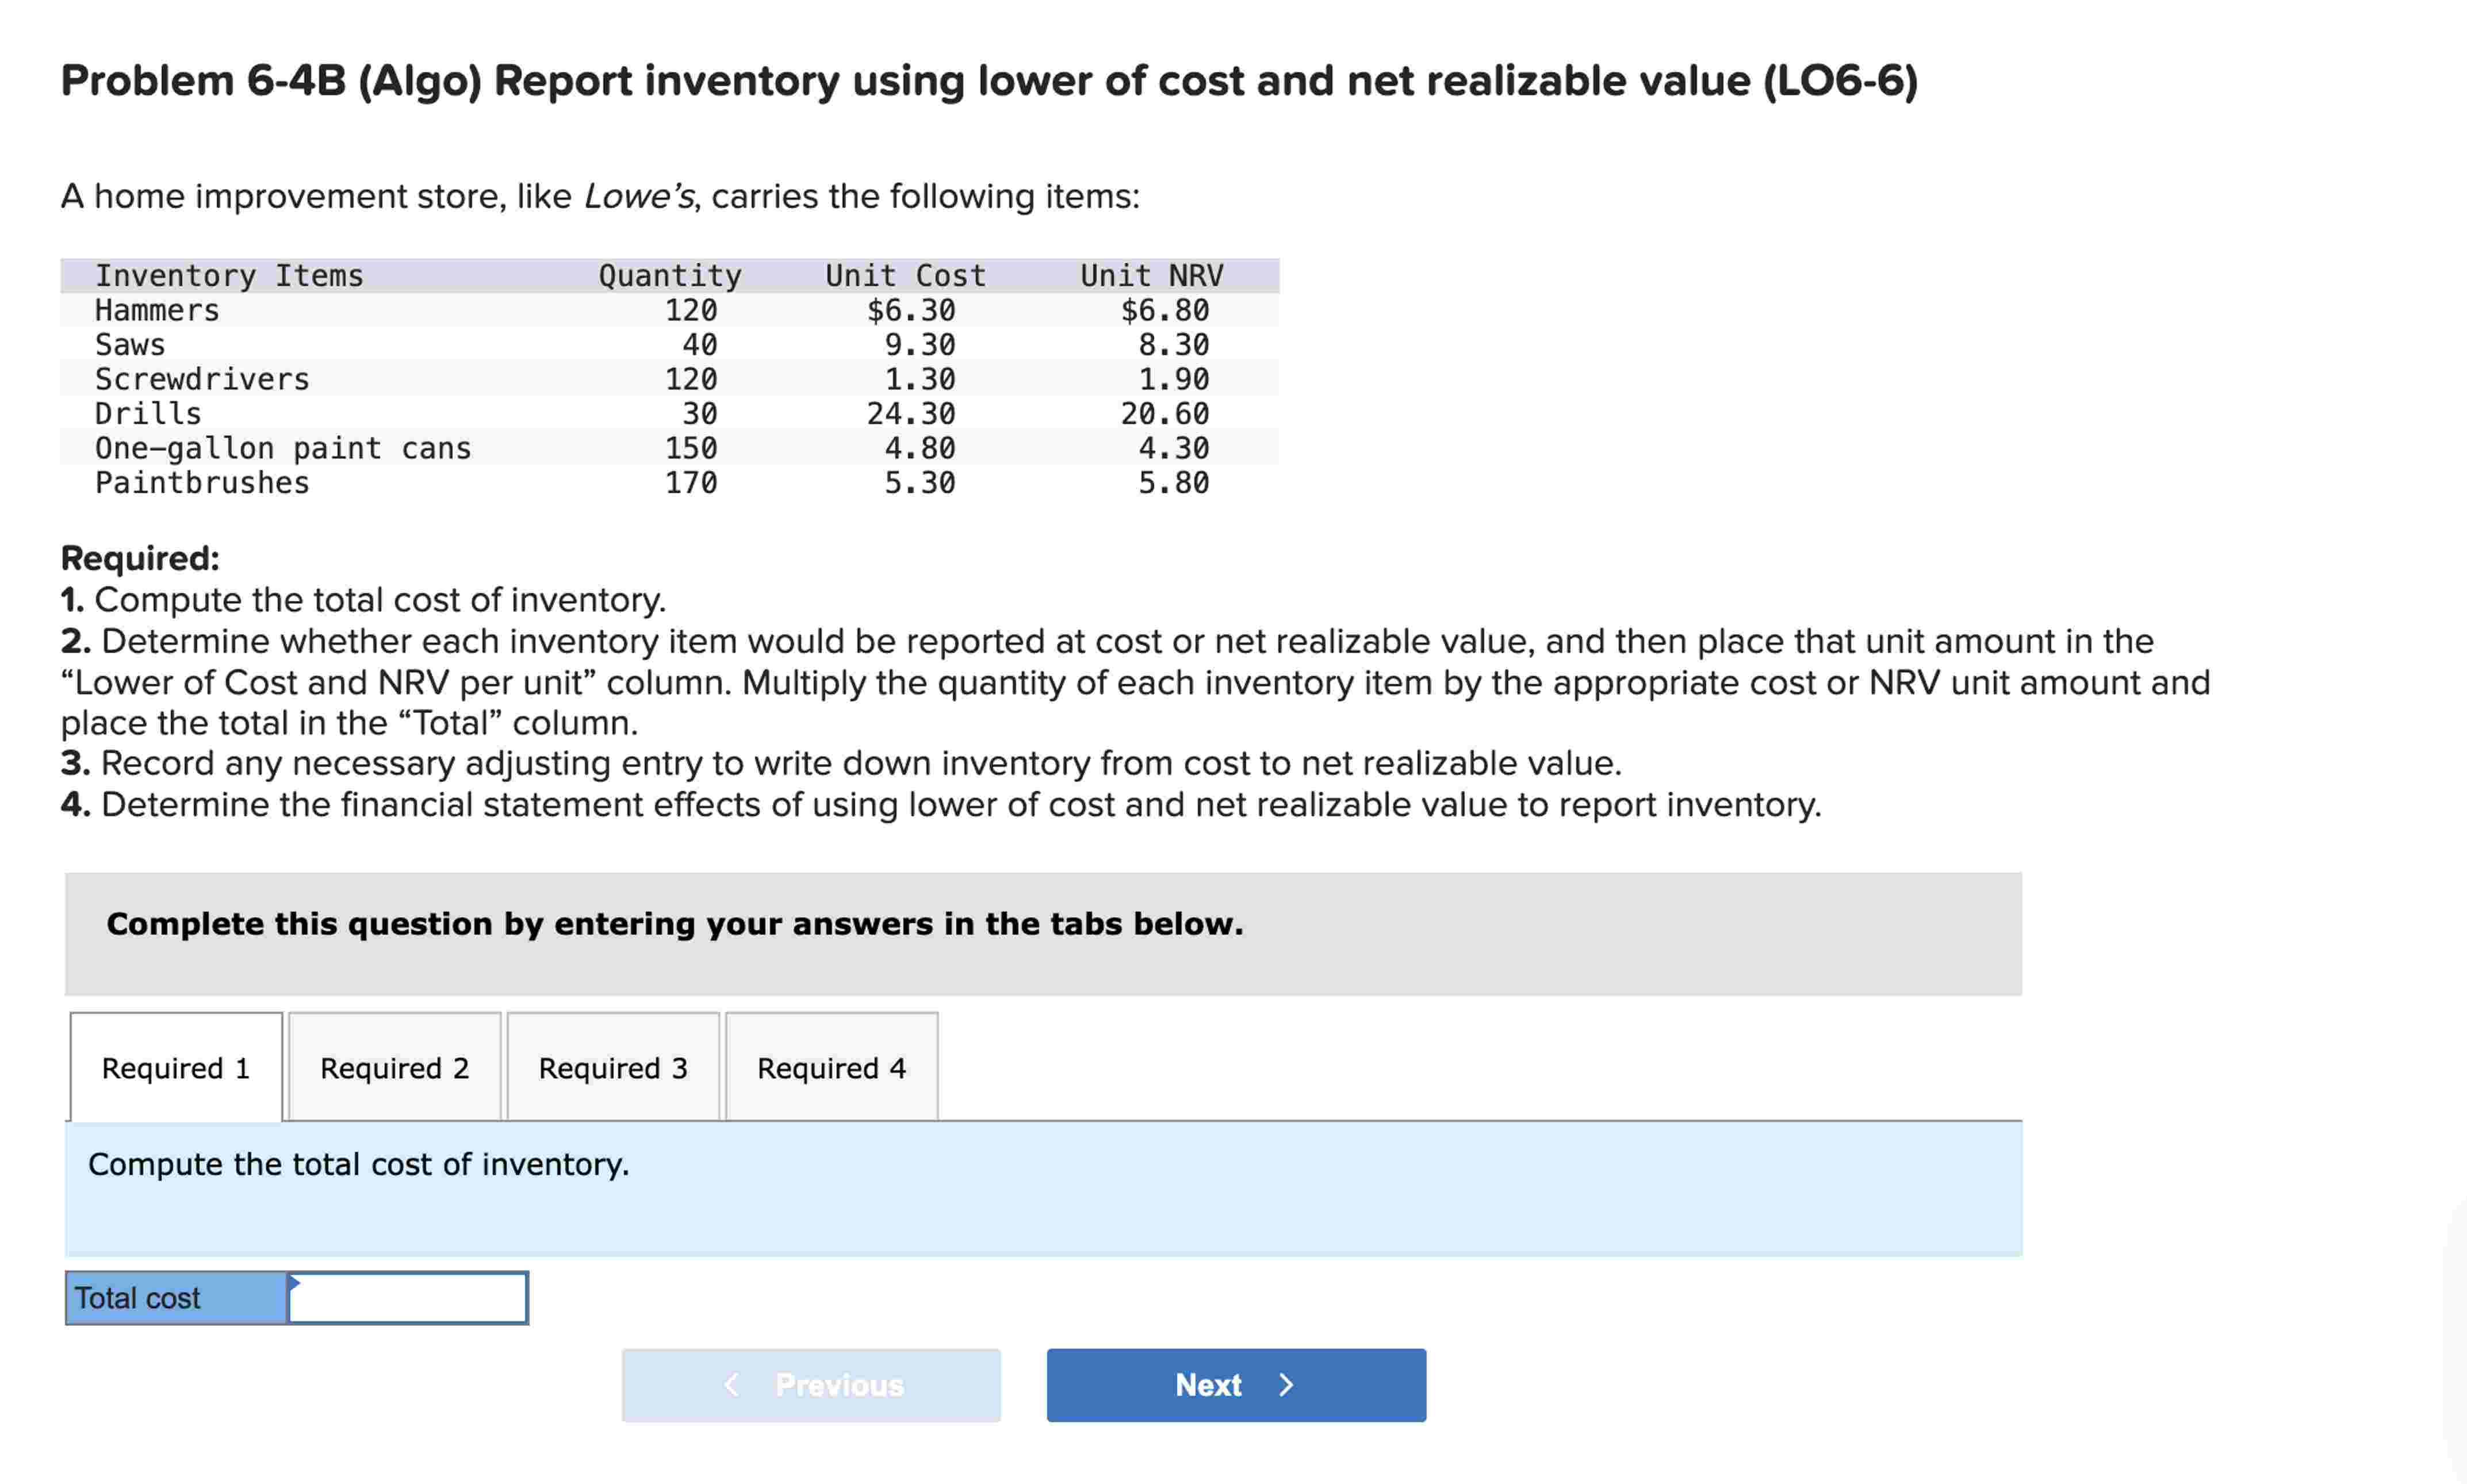Screen dimensions: 2467x1484
Task: Open the Required 4 tab
Action: (x=832, y=1067)
